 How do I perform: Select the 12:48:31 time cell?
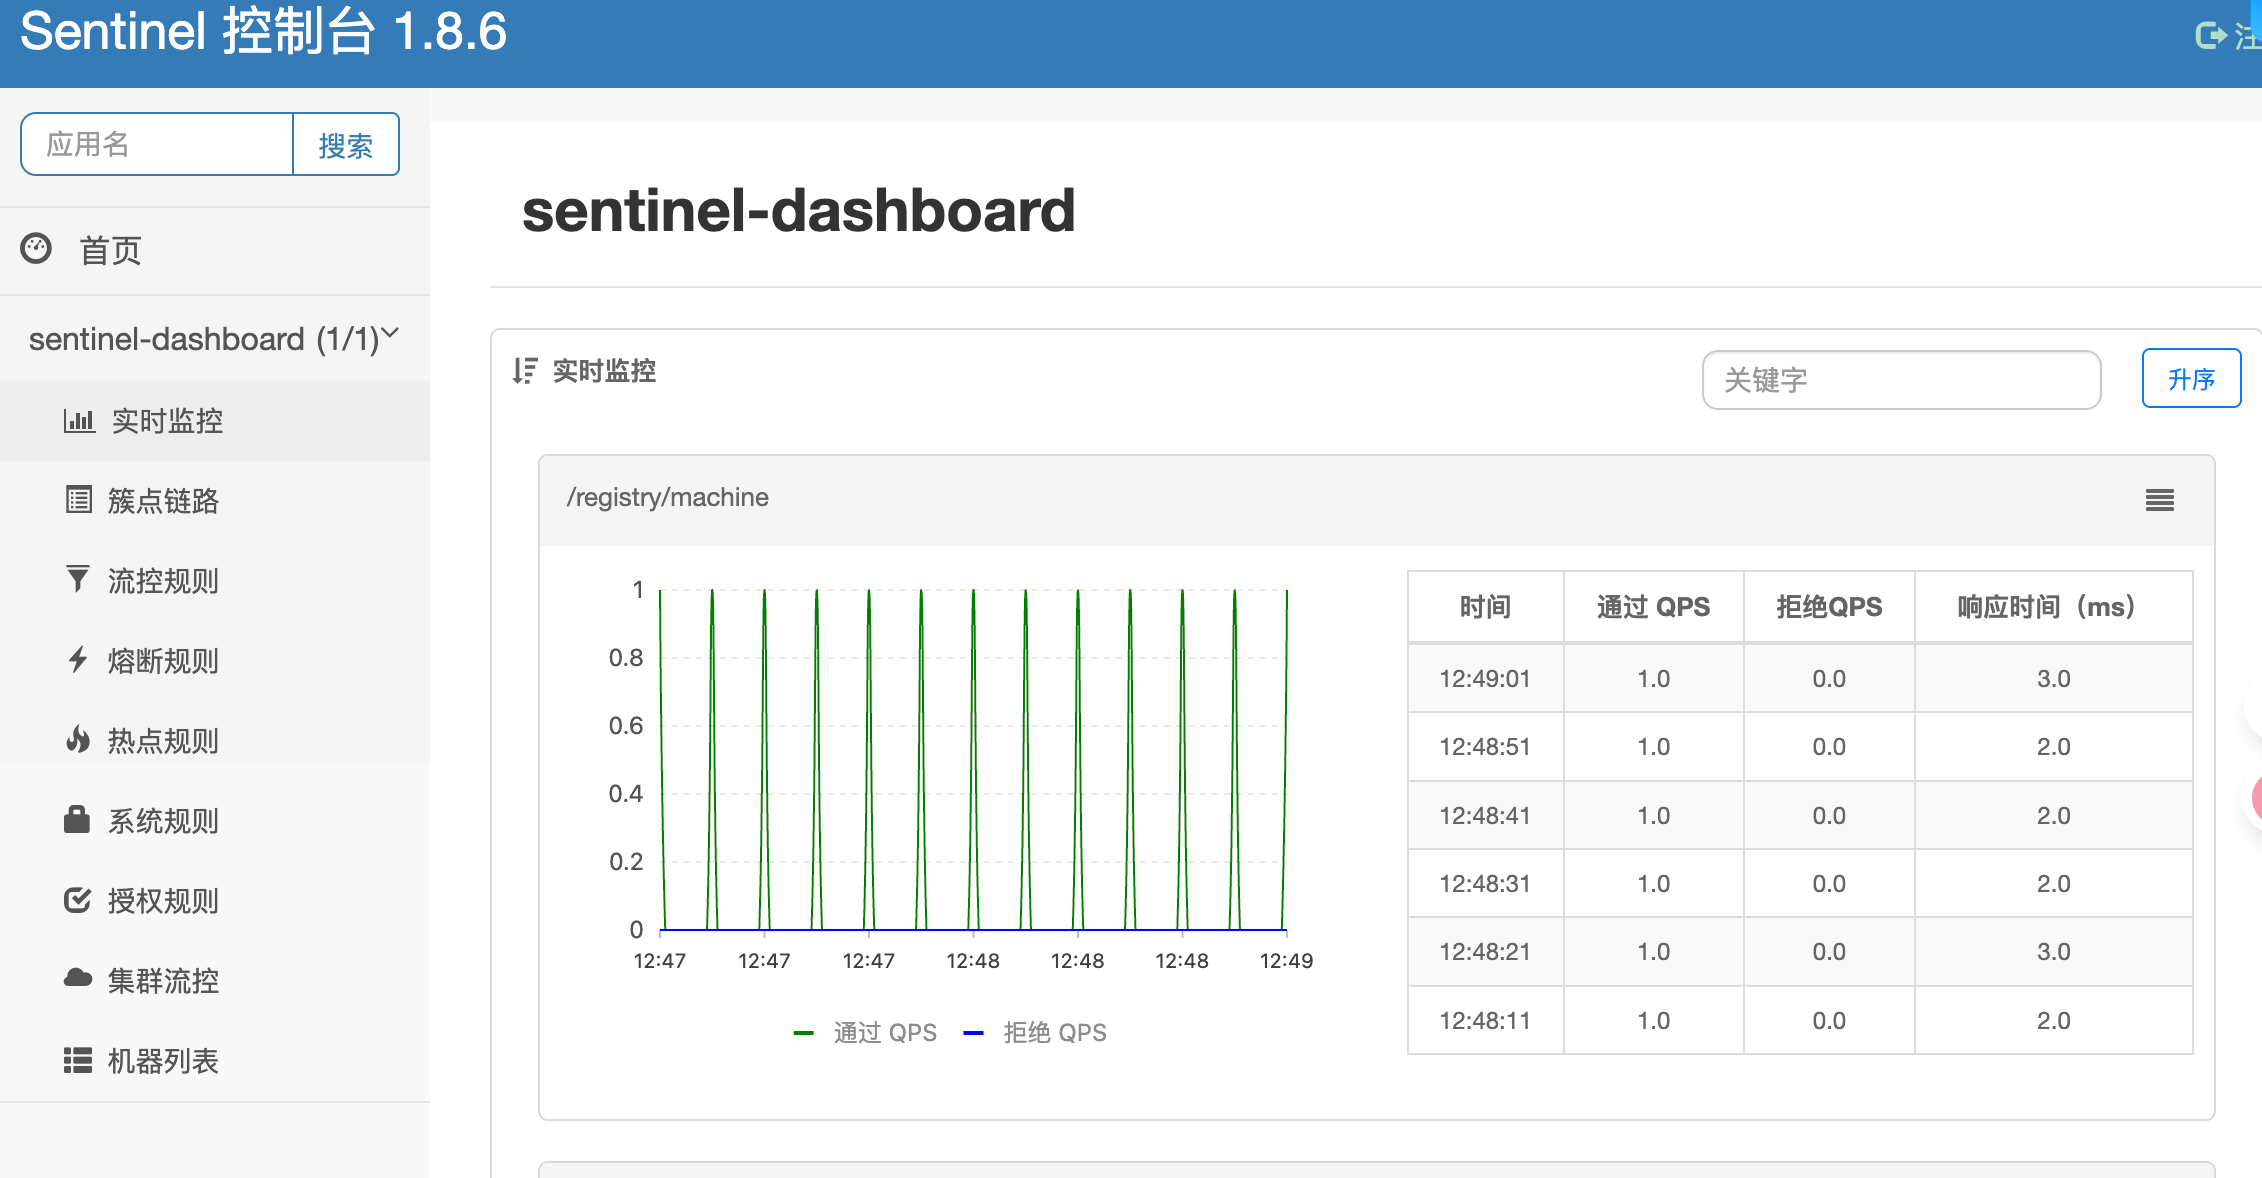[1485, 884]
